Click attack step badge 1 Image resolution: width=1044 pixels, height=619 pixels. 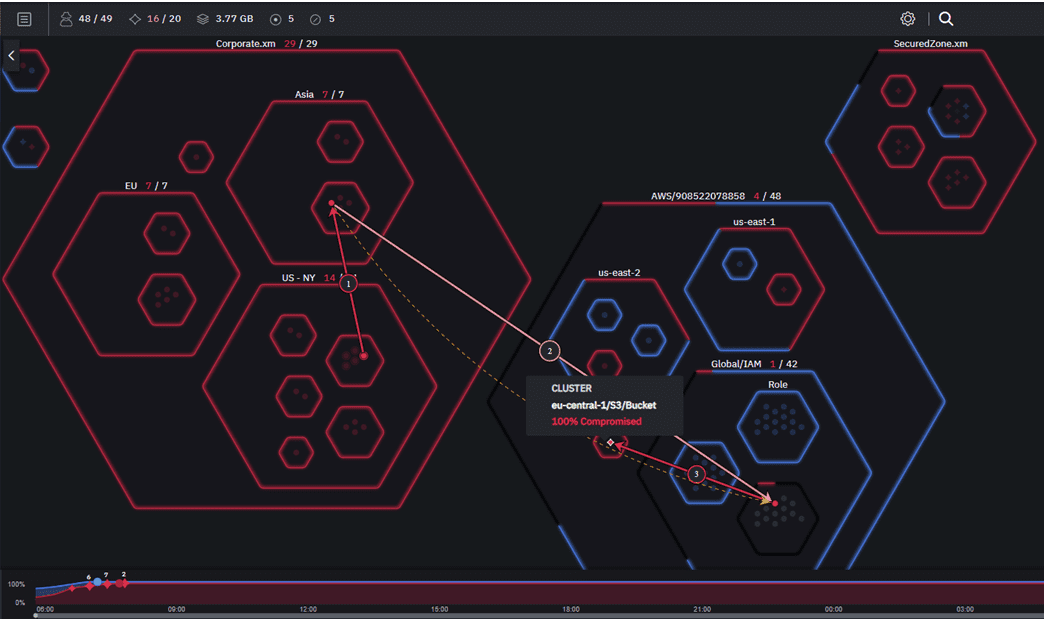coord(347,283)
